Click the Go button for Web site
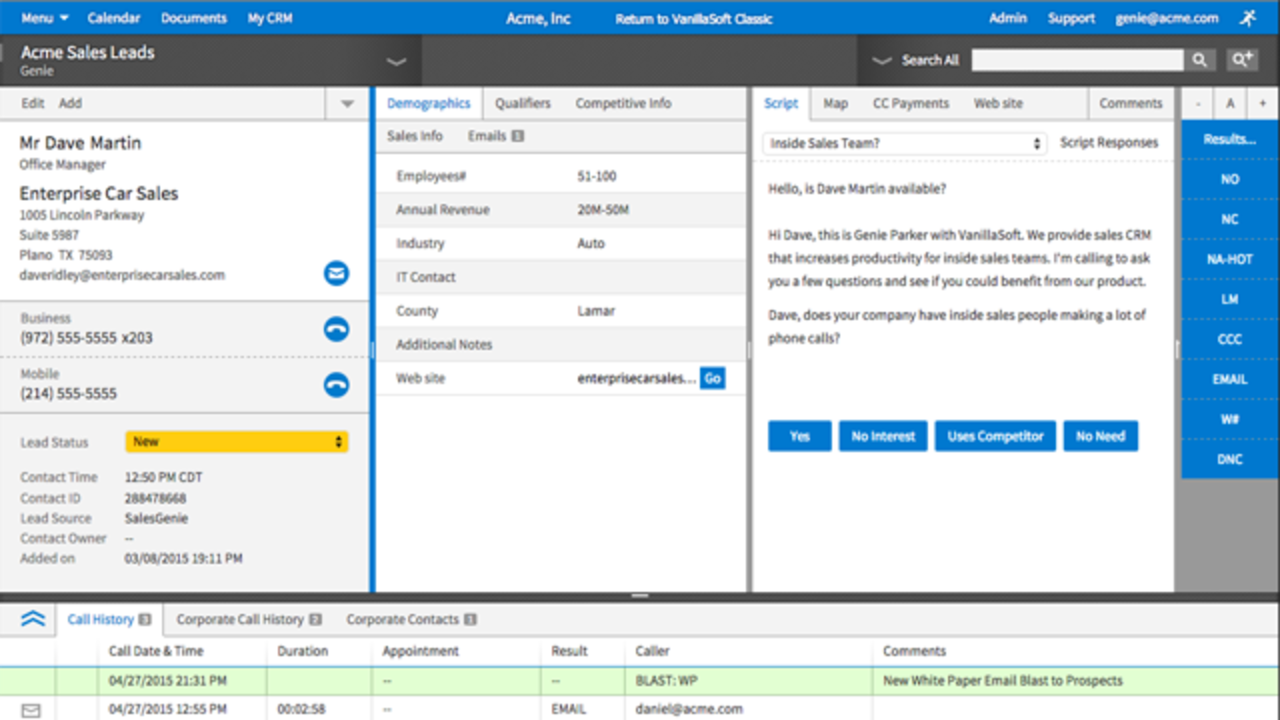 point(712,379)
